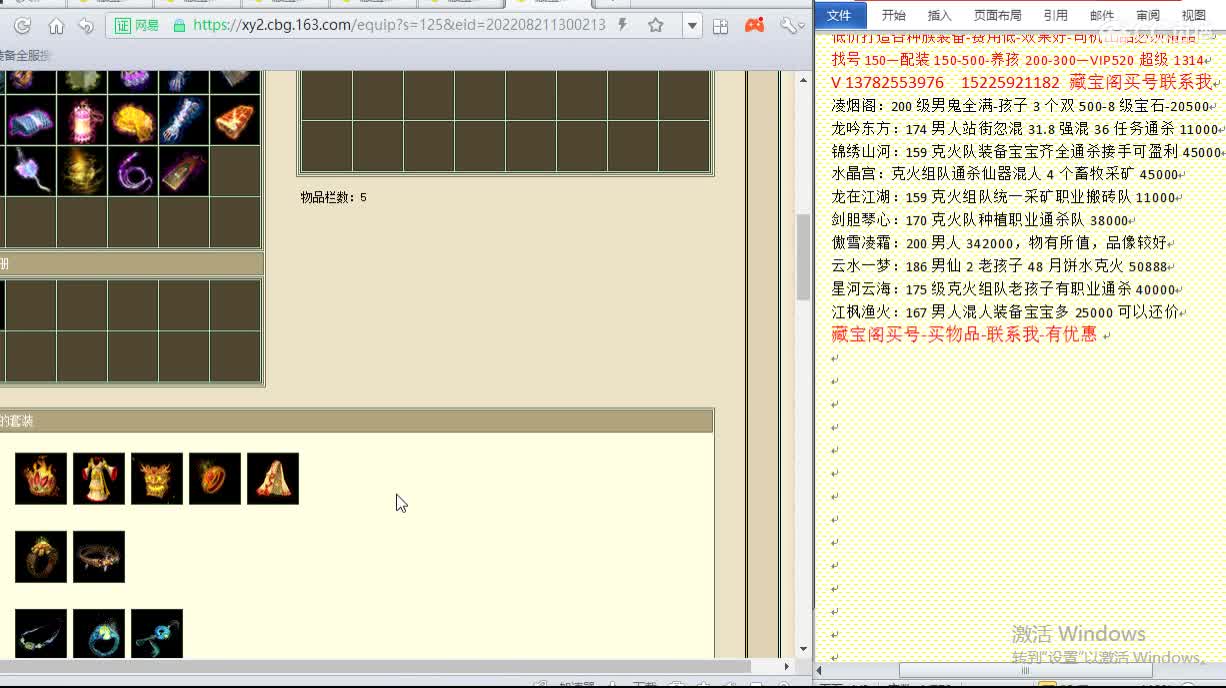Image resolution: width=1226 pixels, height=688 pixels.
Task: Click the 星河云海 175级克火 line
Action: click(x=1006, y=289)
